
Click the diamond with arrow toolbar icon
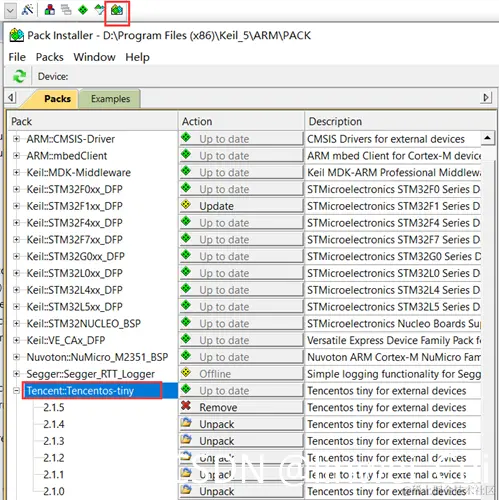coord(99,10)
